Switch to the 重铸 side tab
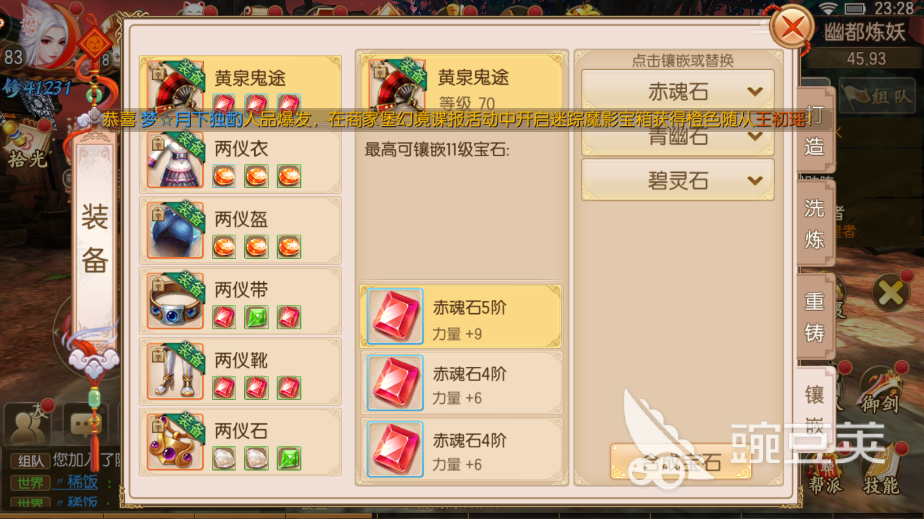924x519 pixels. click(x=814, y=317)
